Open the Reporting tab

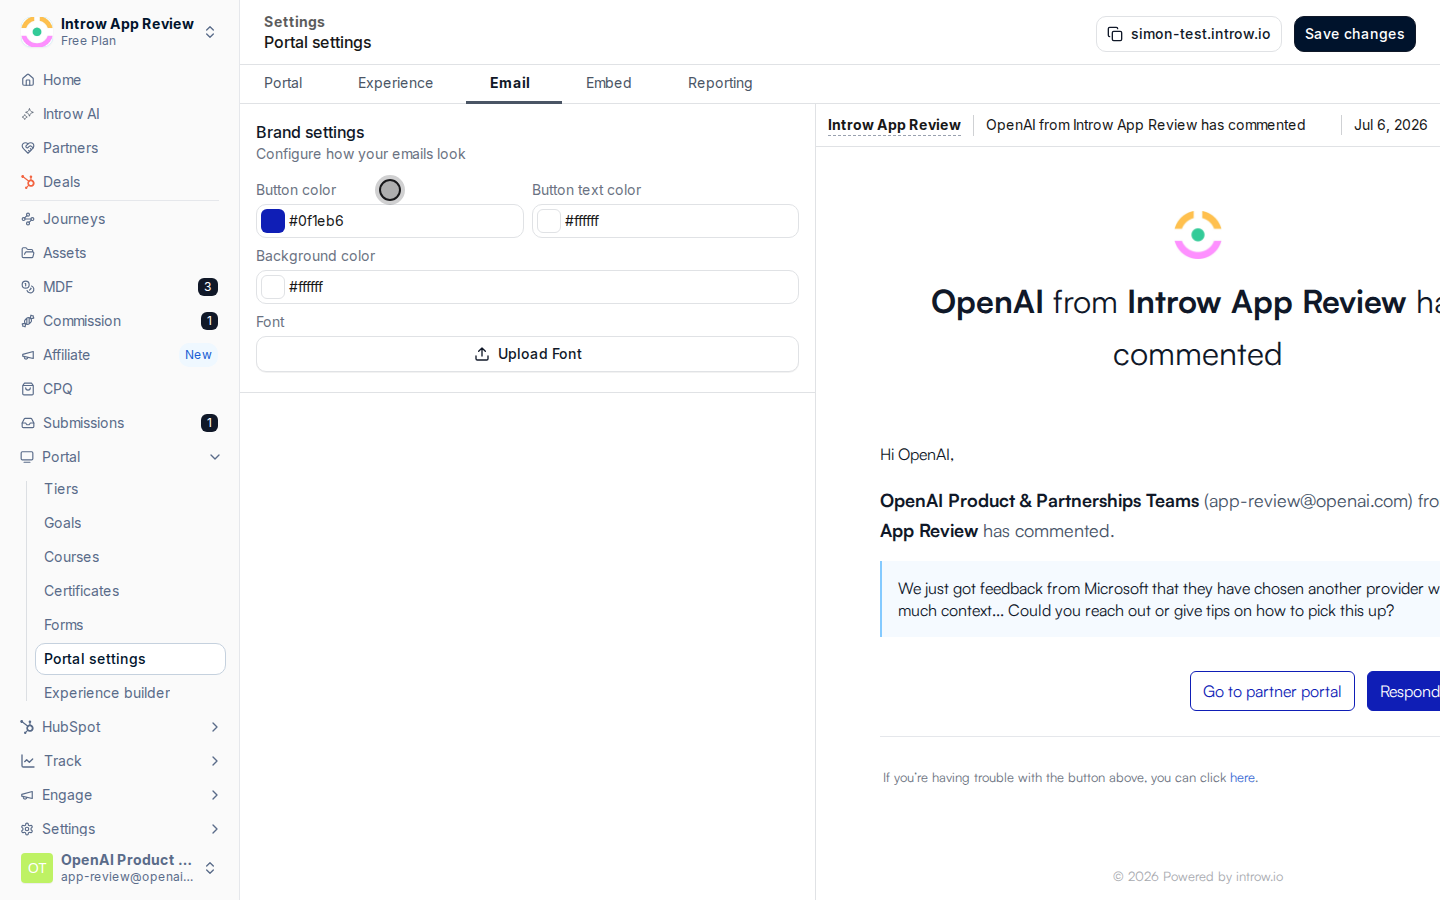[x=720, y=83]
